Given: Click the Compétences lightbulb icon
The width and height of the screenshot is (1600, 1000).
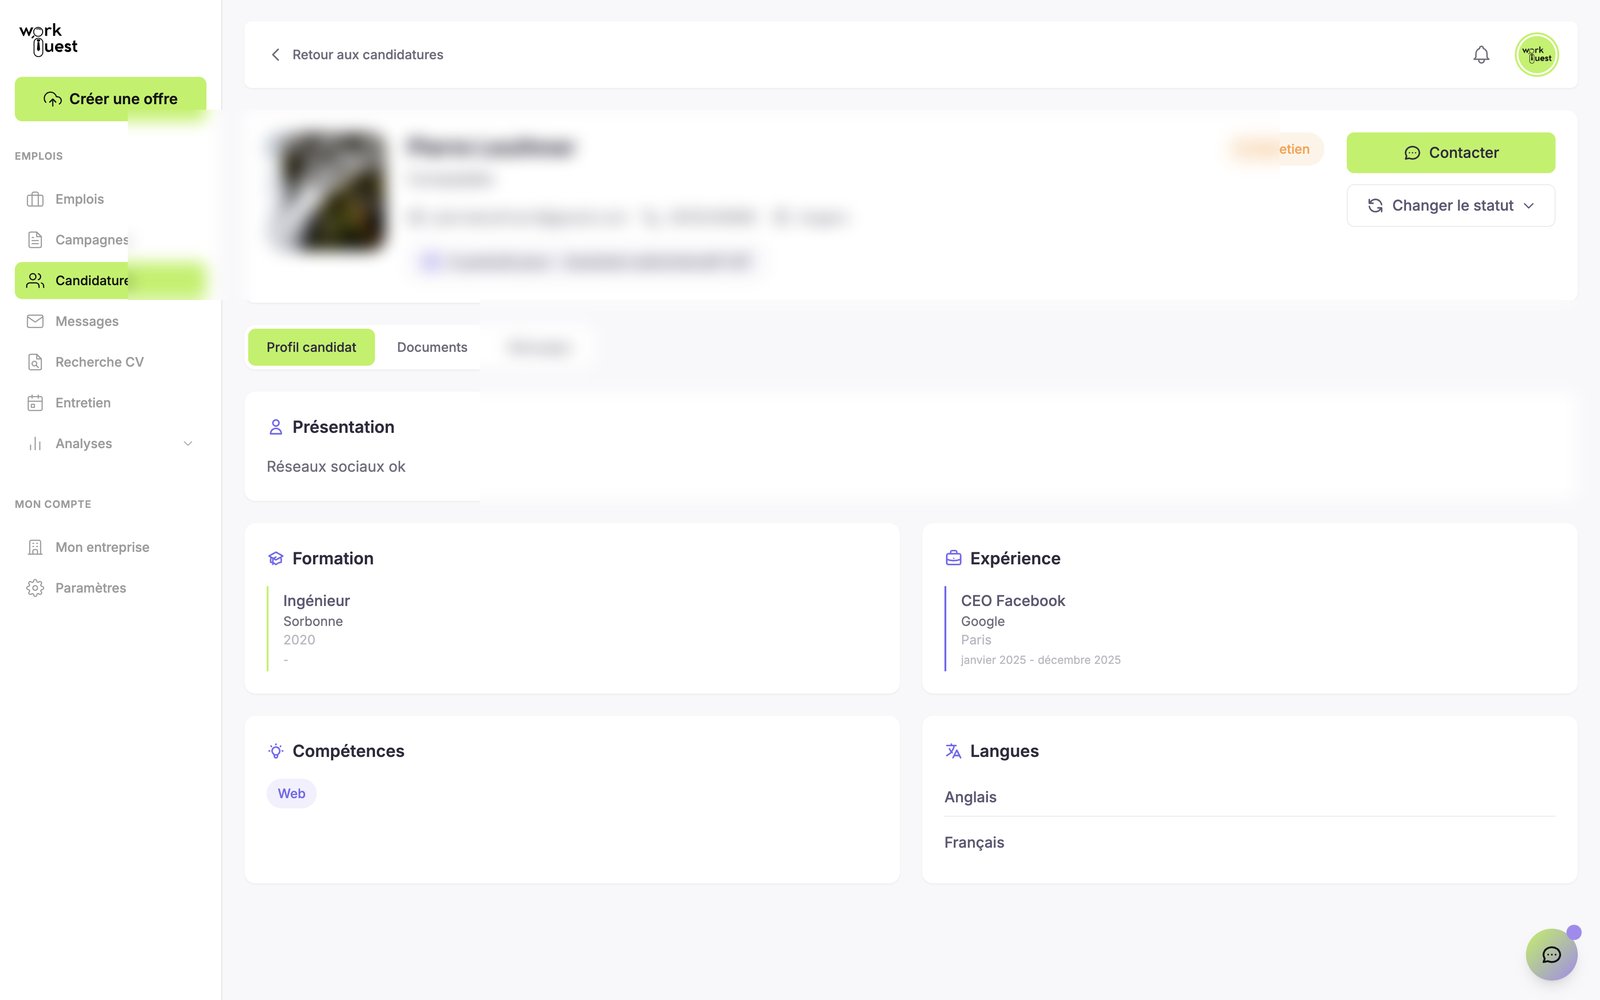Looking at the screenshot, I should click(276, 751).
